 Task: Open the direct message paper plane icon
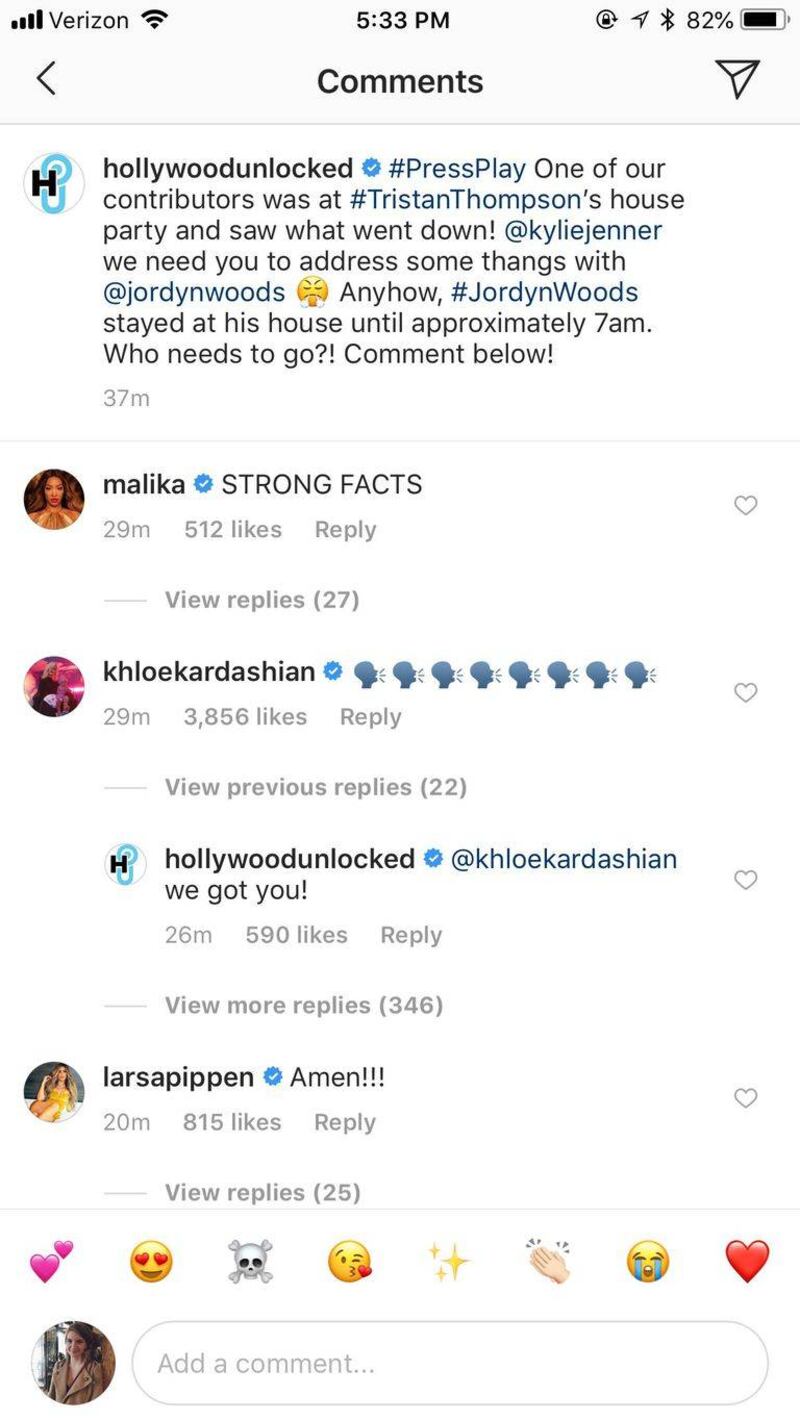point(738,79)
